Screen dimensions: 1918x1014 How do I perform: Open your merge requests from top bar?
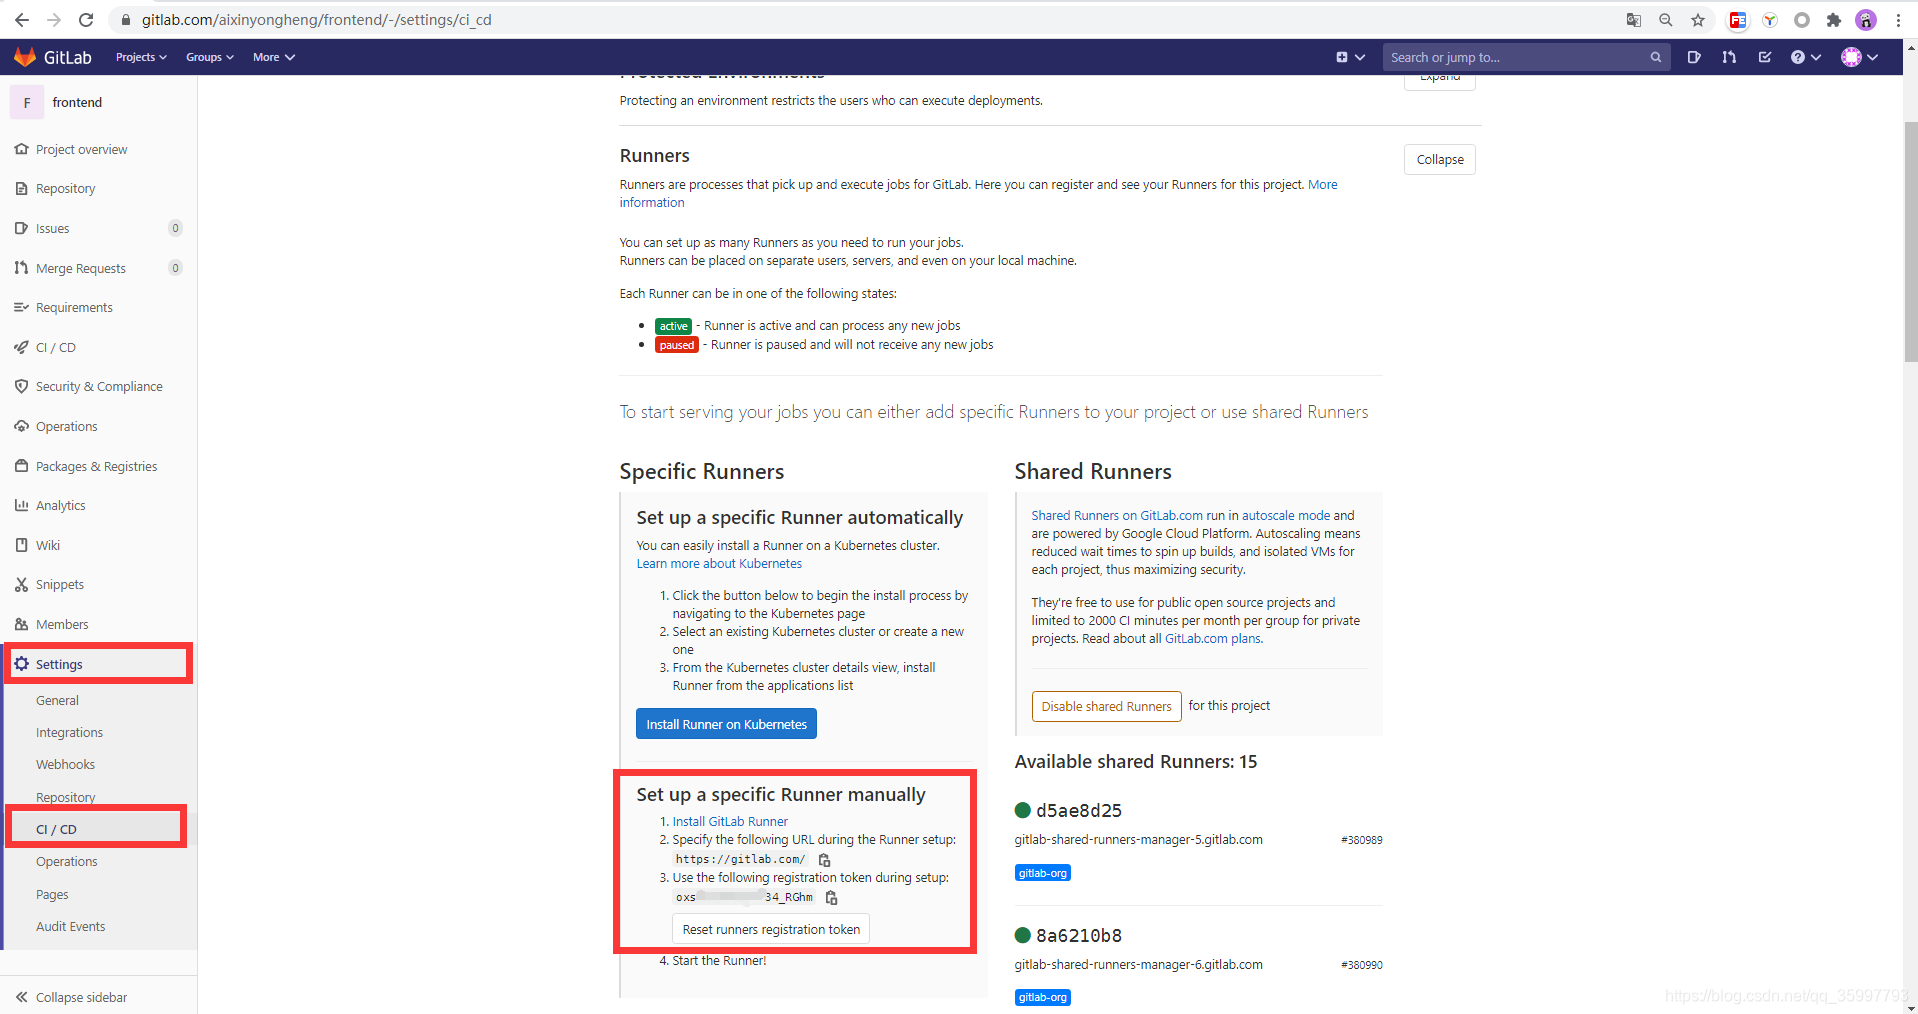(1729, 57)
